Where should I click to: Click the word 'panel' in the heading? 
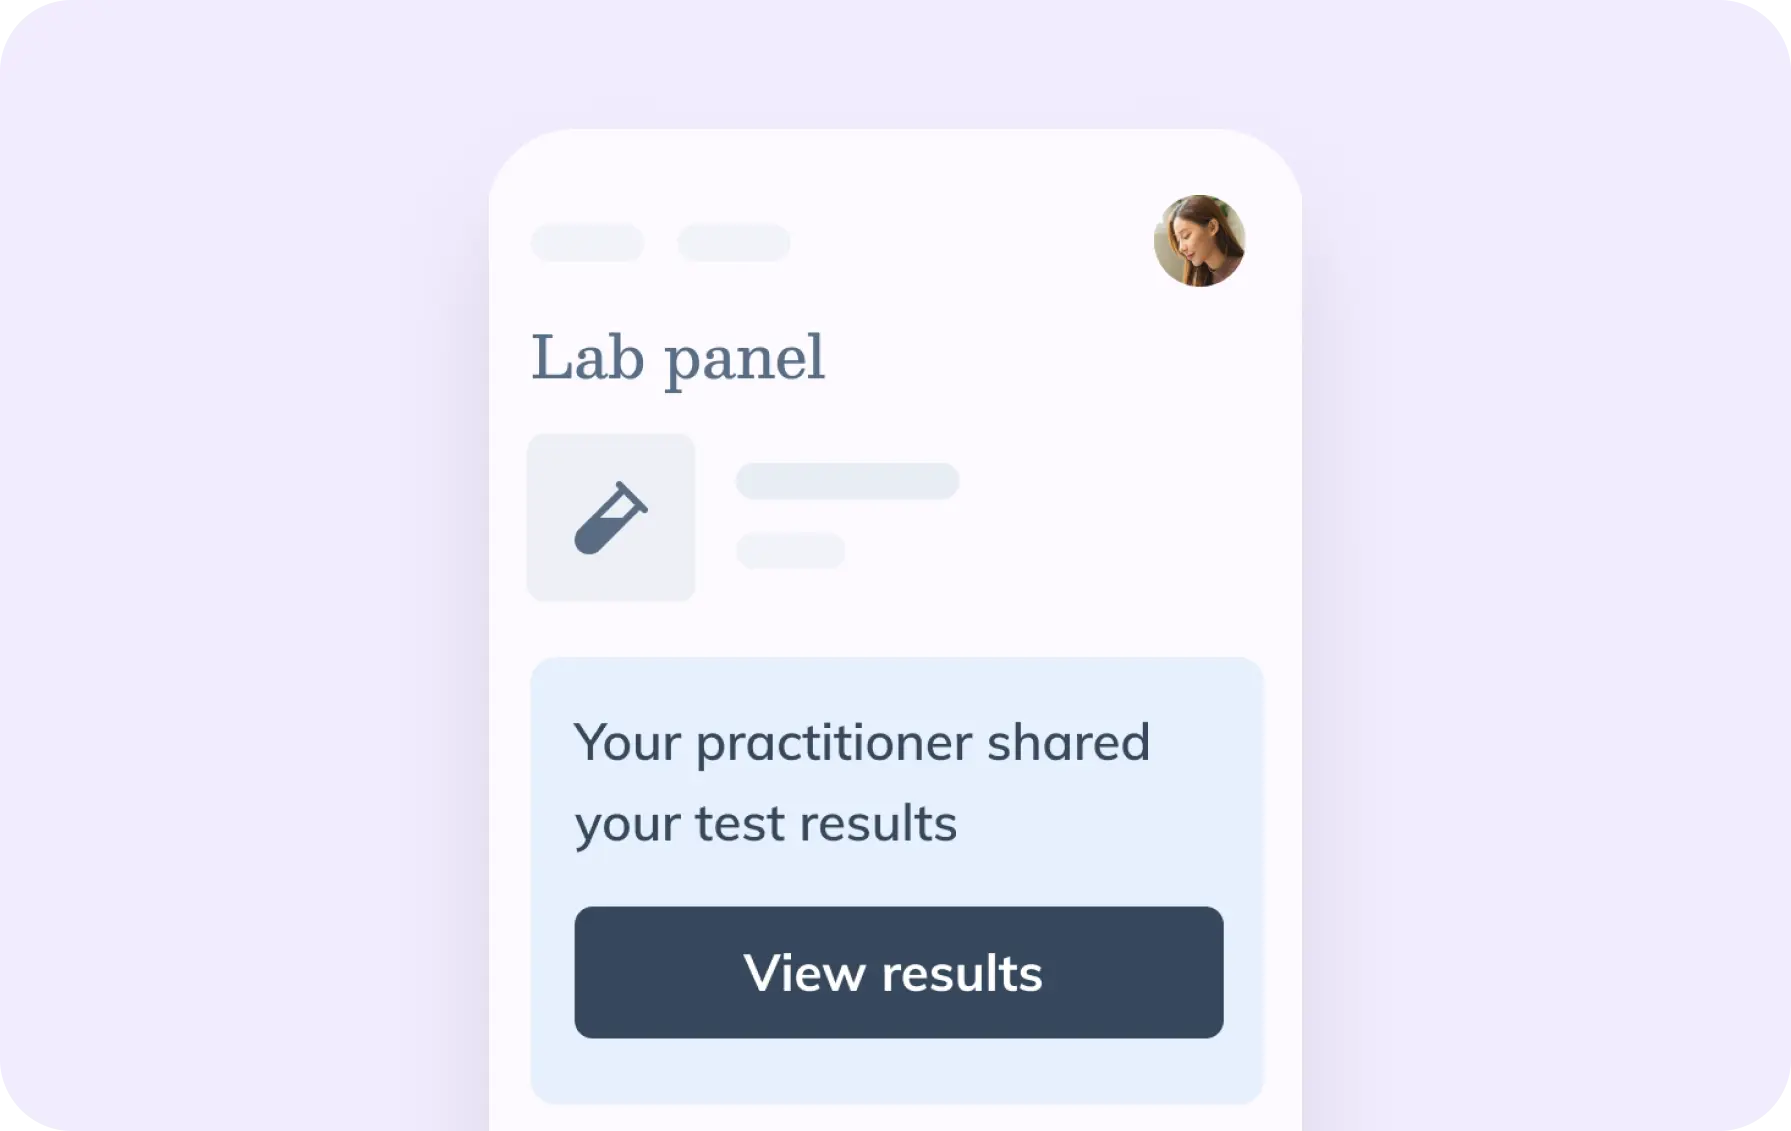[x=745, y=360]
